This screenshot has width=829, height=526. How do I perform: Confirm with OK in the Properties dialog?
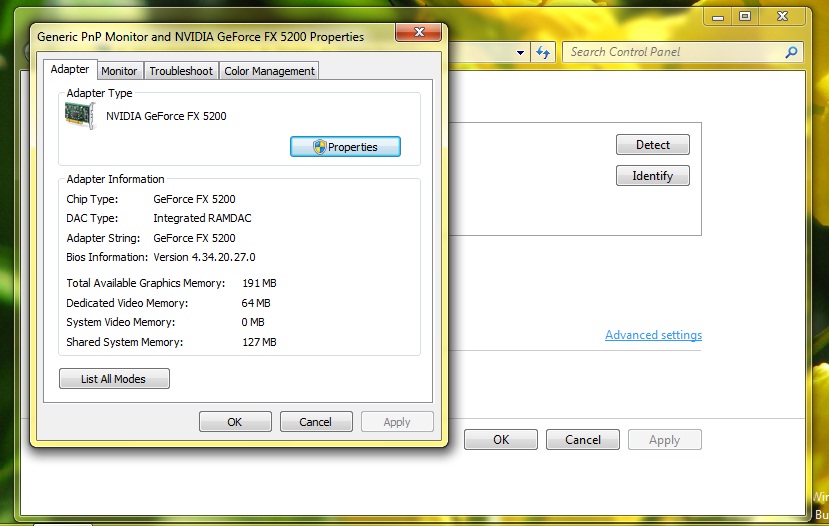pyautogui.click(x=235, y=422)
